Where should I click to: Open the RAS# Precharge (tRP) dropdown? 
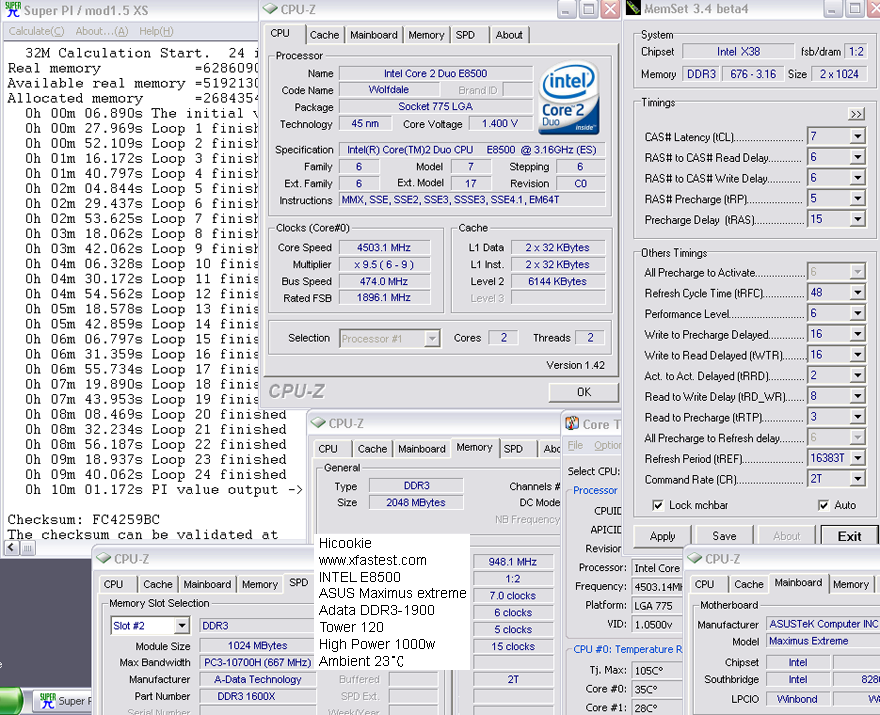[858, 199]
